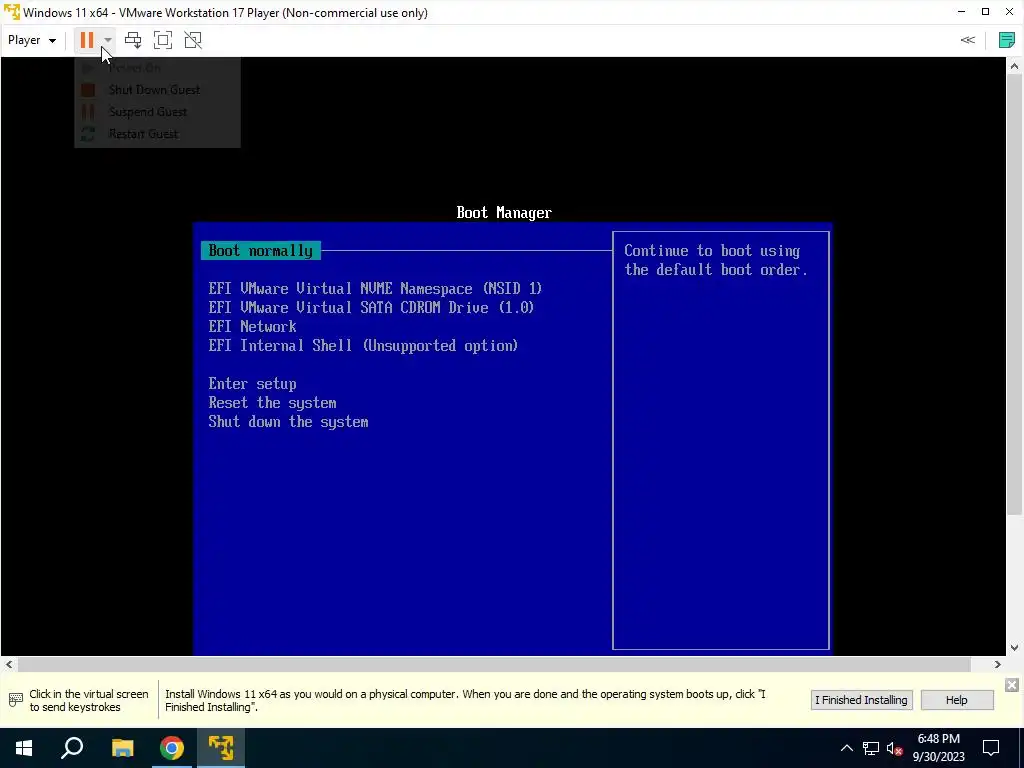The image size is (1024, 768).
Task: Click vertical scrollbar up arrow
Action: tap(1014, 65)
